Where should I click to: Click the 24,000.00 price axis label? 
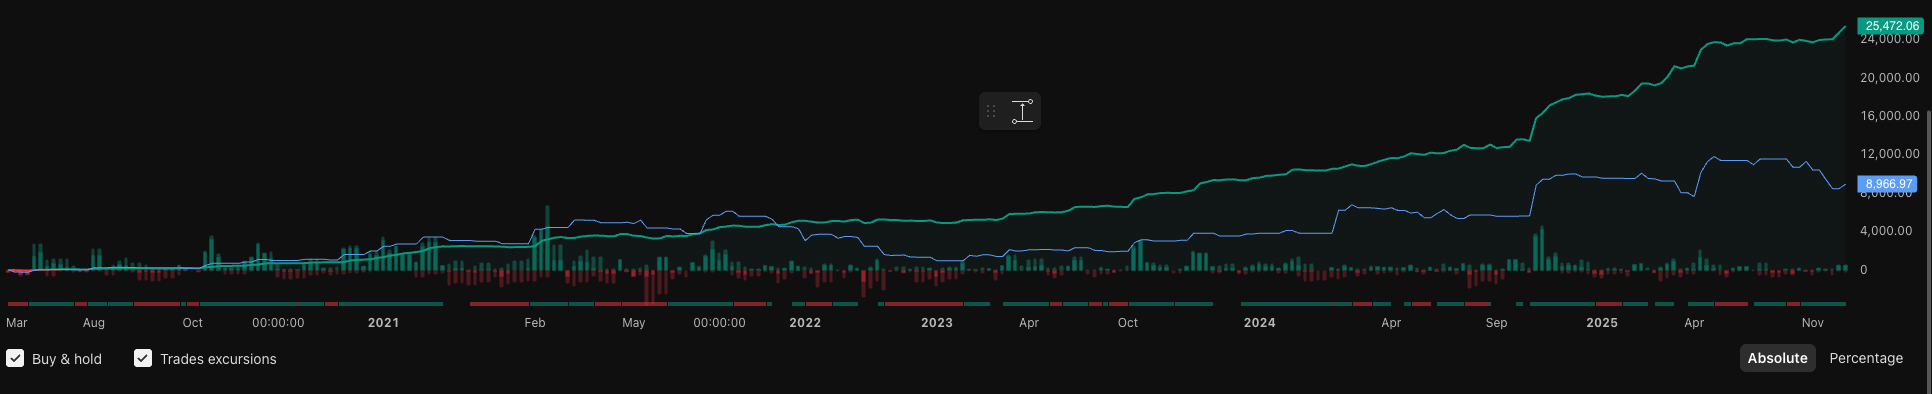pos(1890,40)
